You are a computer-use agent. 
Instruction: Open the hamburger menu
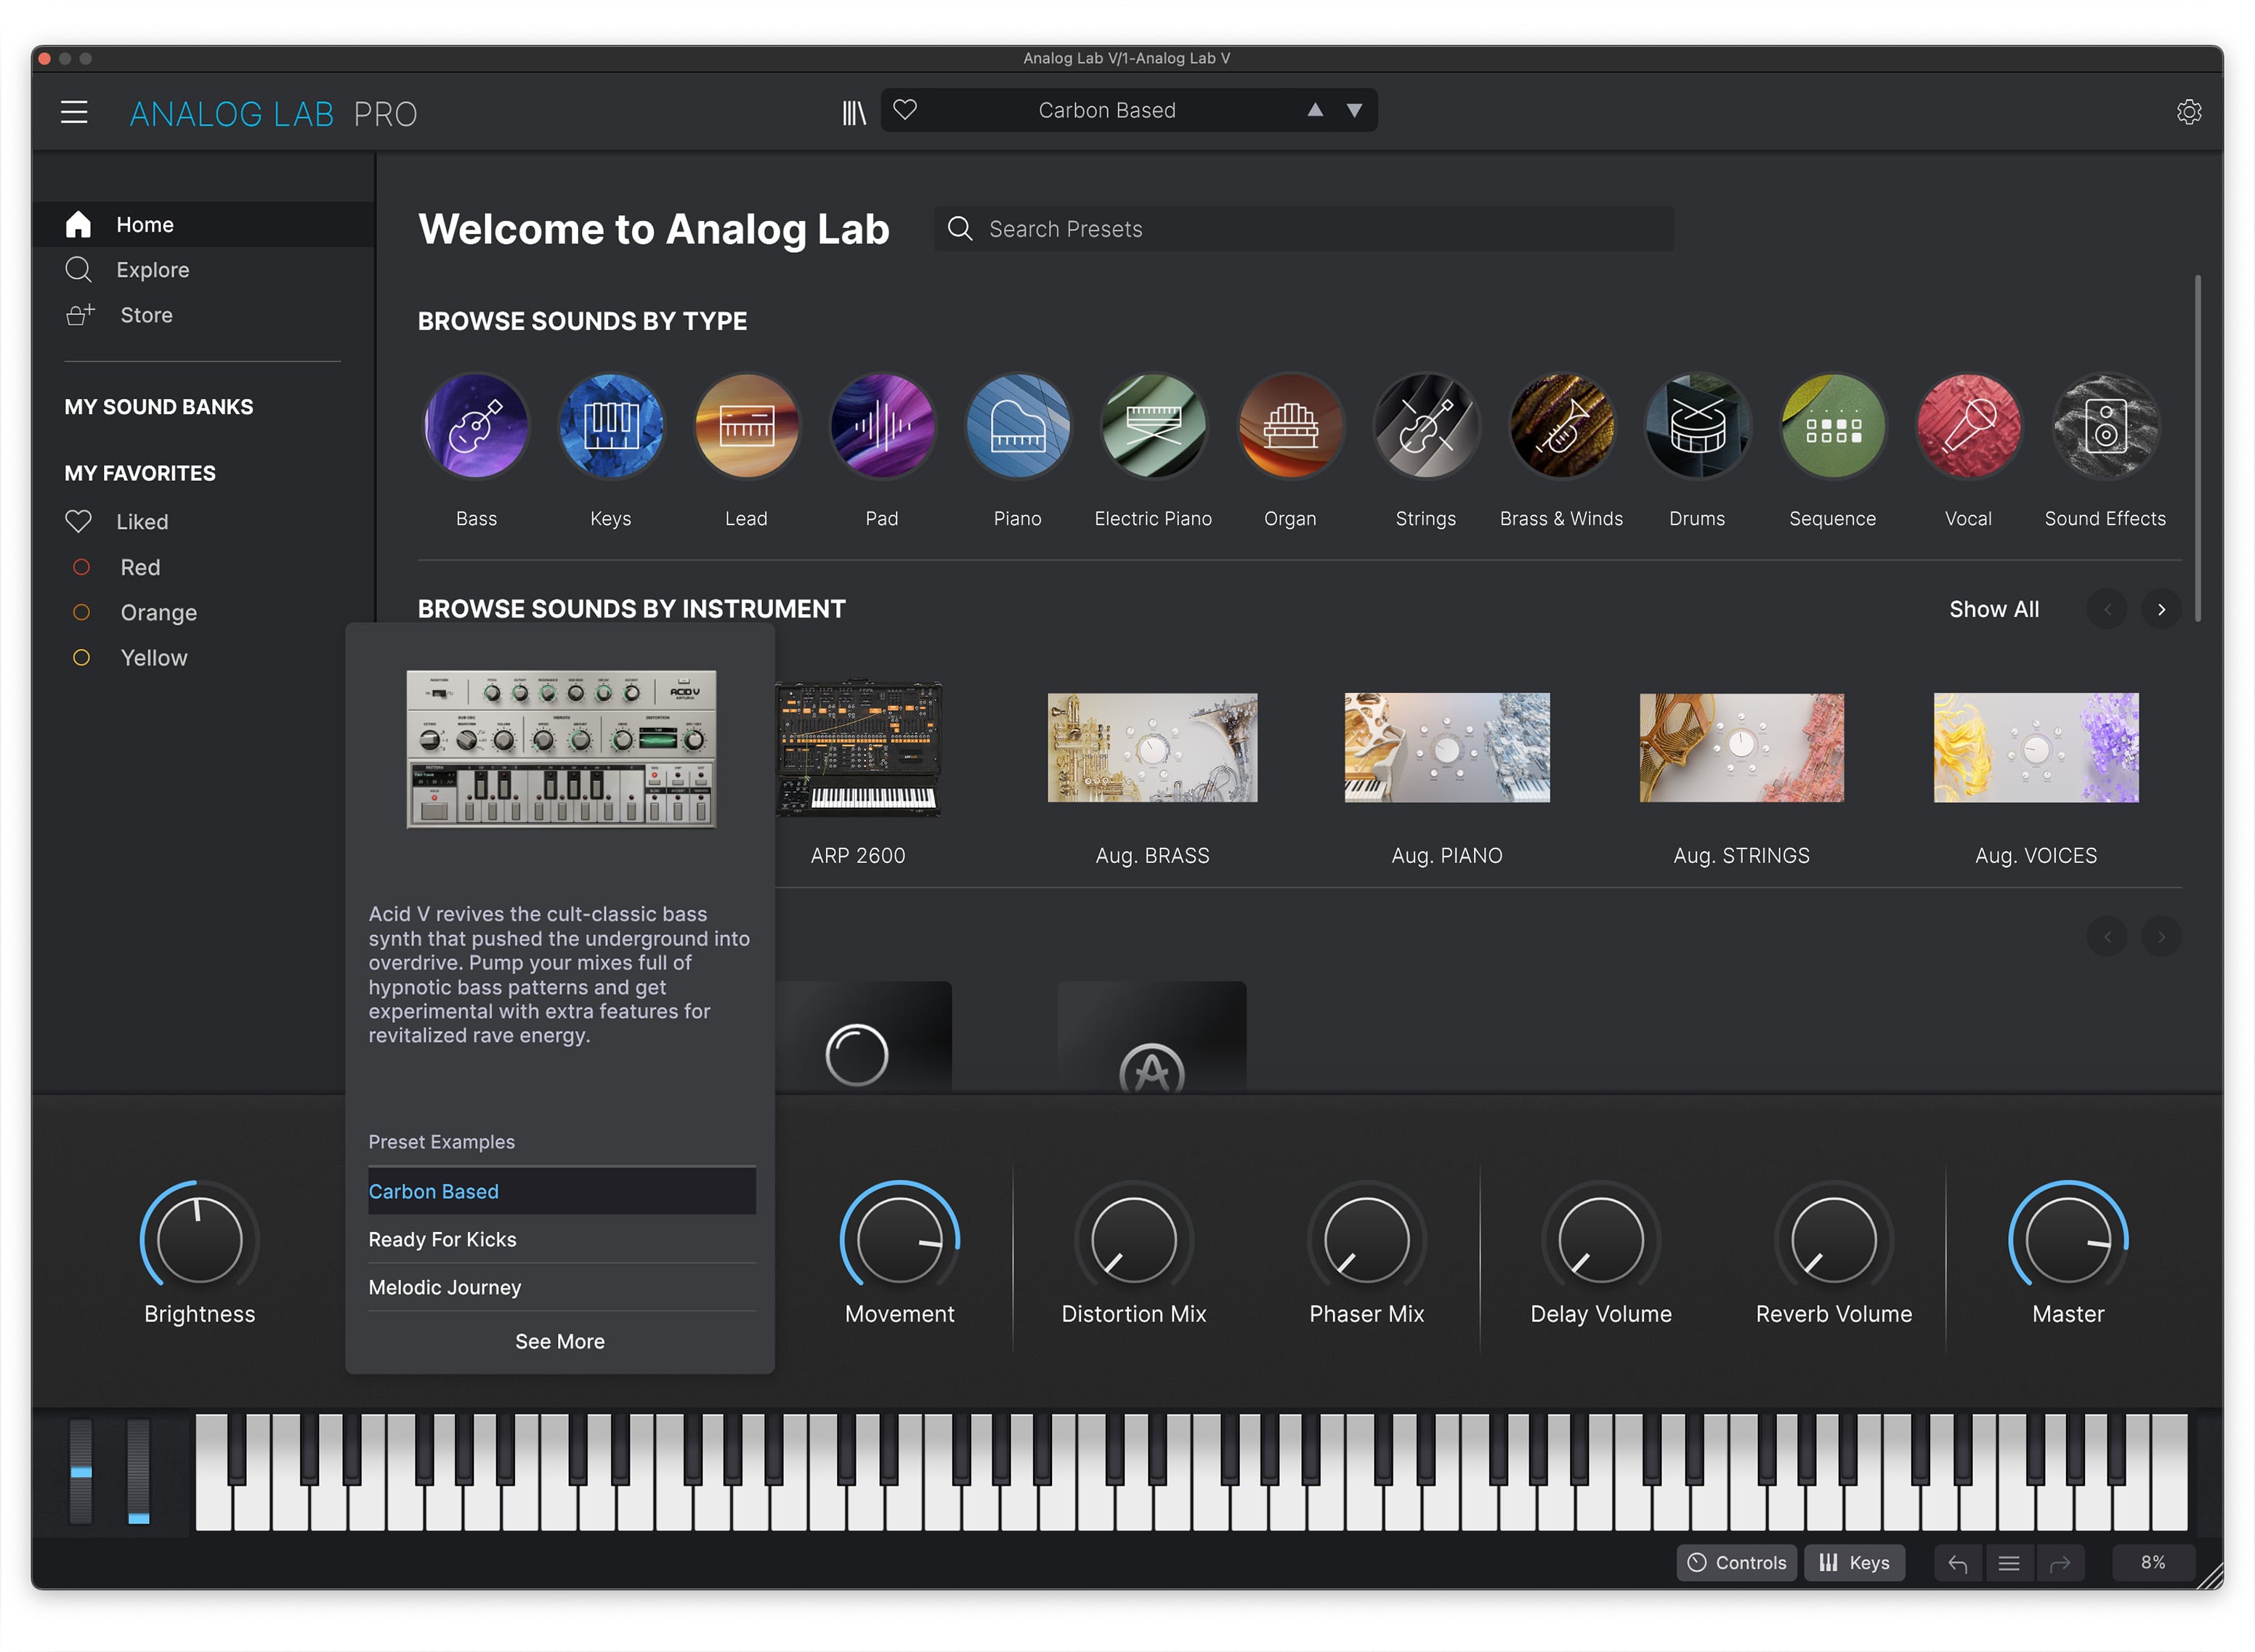[x=74, y=112]
